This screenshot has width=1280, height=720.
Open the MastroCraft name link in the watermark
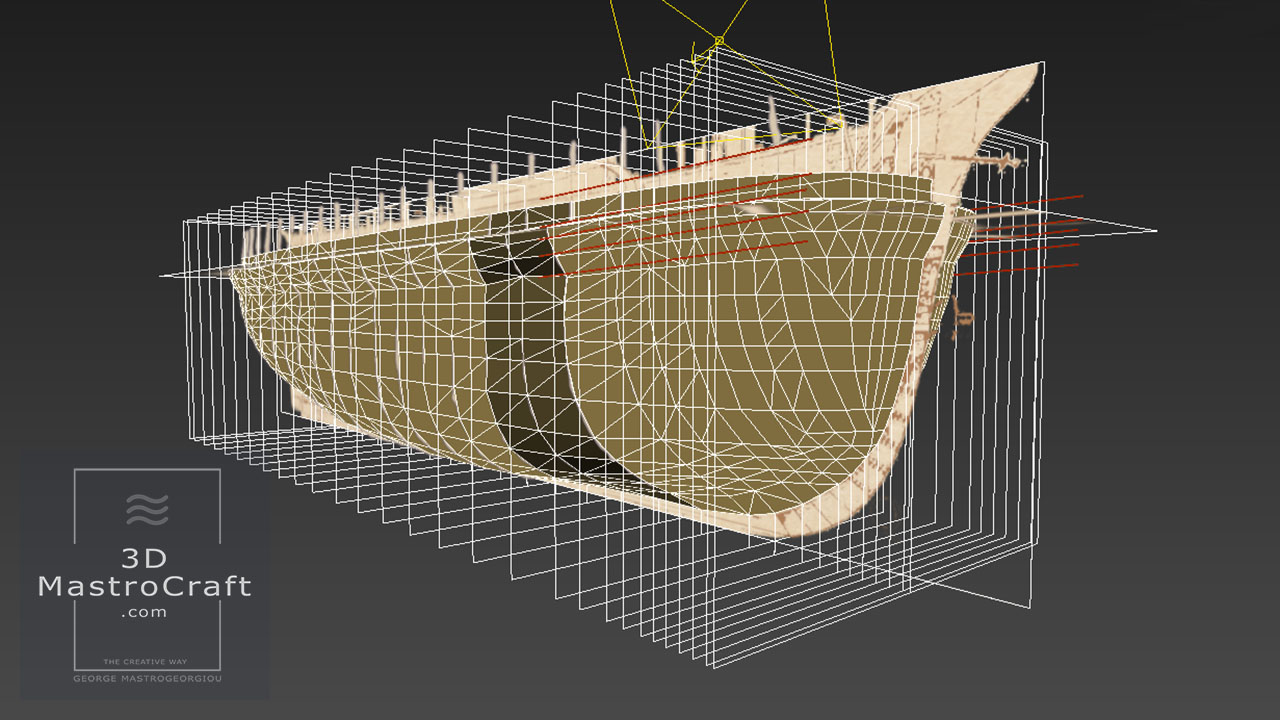click(145, 586)
